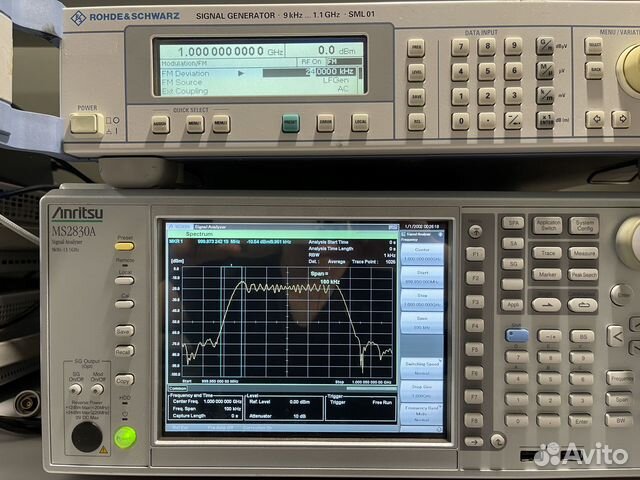
Task: Click the Center Freq. value in the Anritsu parameter panel
Action: 223,402
